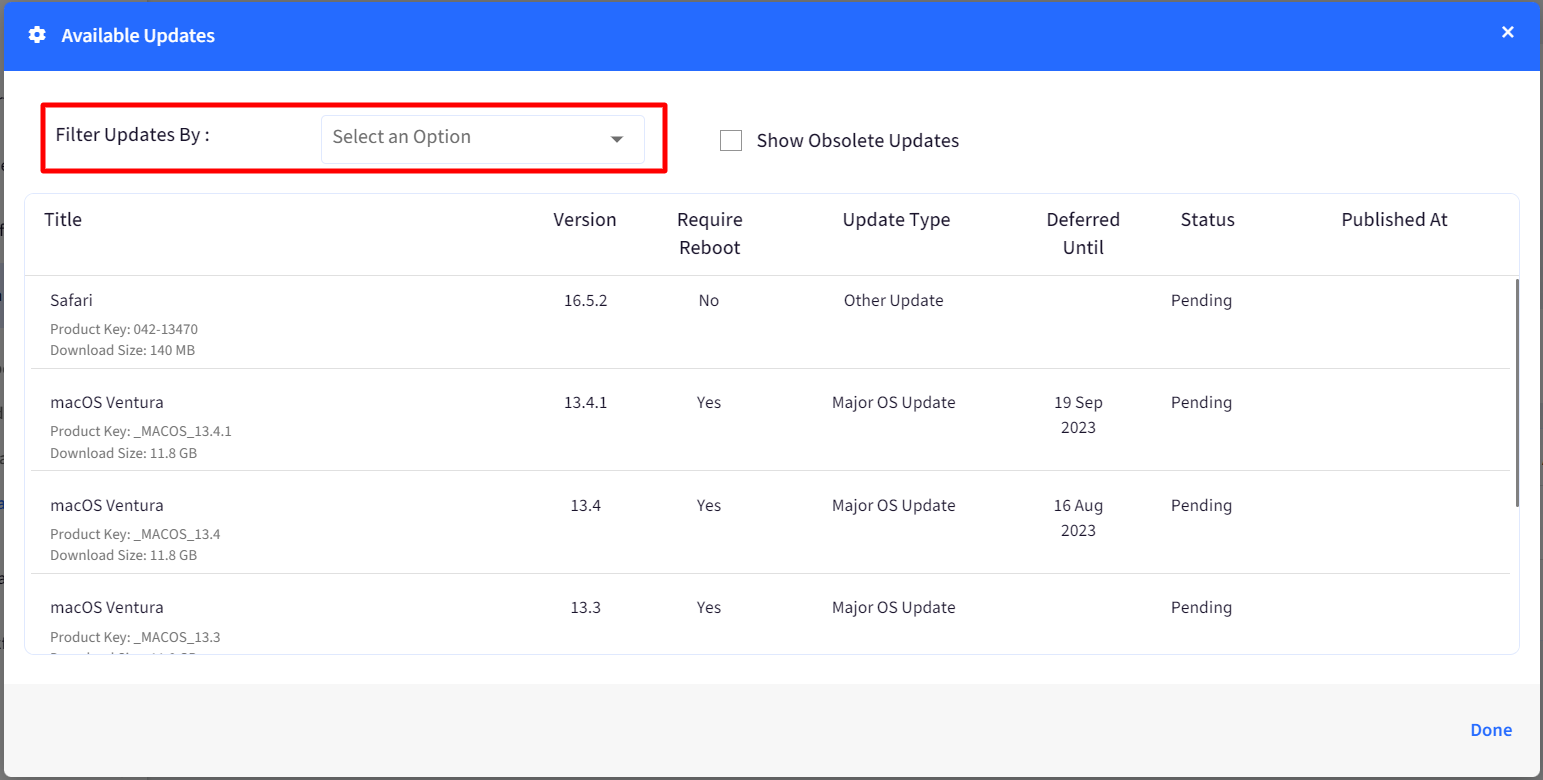1543x780 pixels.
Task: Click the Done button
Action: (1491, 730)
